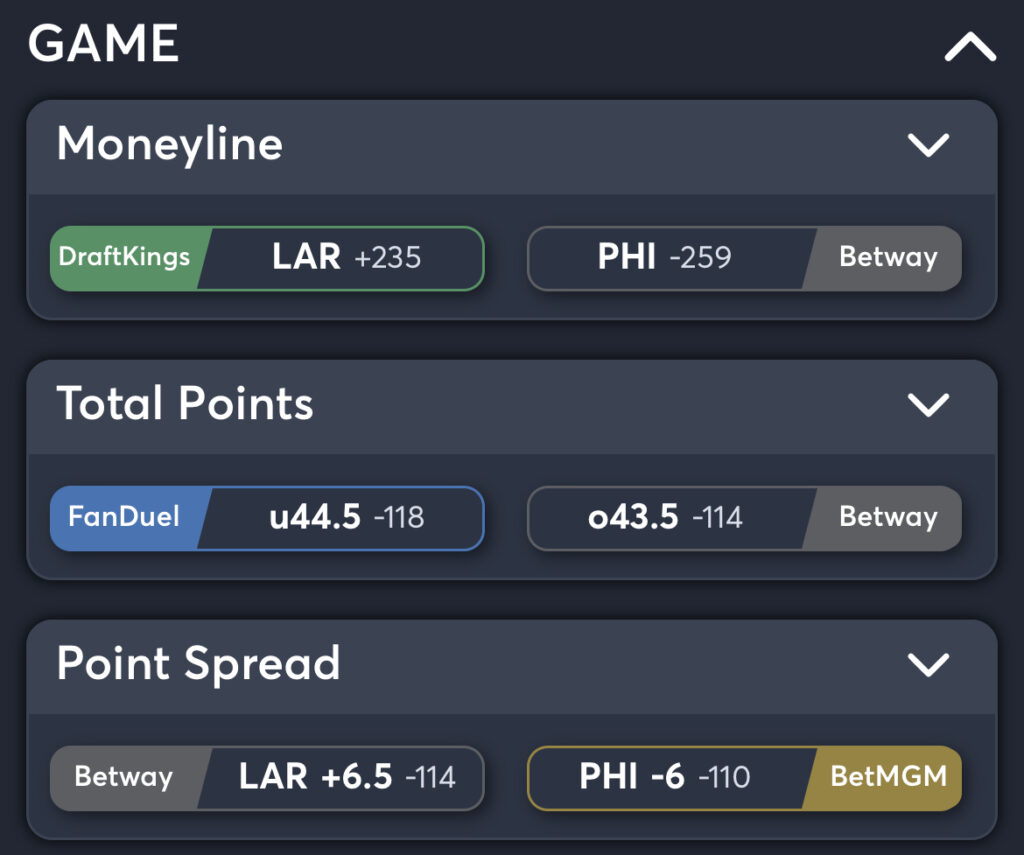Tap the Betway badge in the Total Points row
Viewport: 1024px width, 855px height.
click(887, 517)
